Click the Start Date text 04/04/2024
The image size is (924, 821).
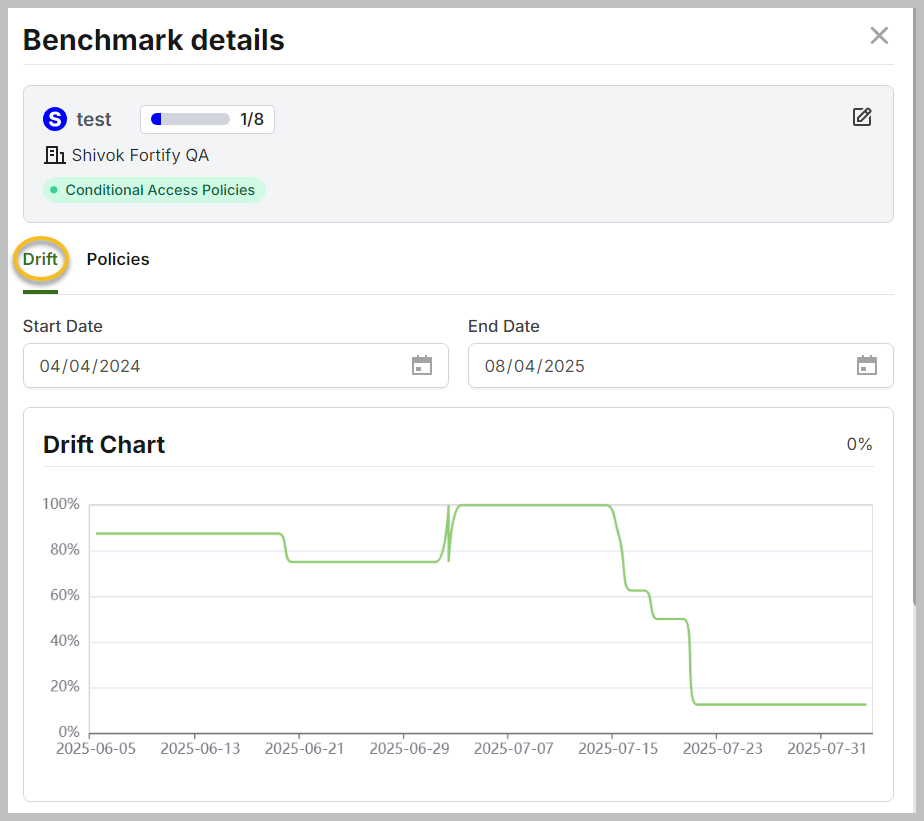pos(90,366)
